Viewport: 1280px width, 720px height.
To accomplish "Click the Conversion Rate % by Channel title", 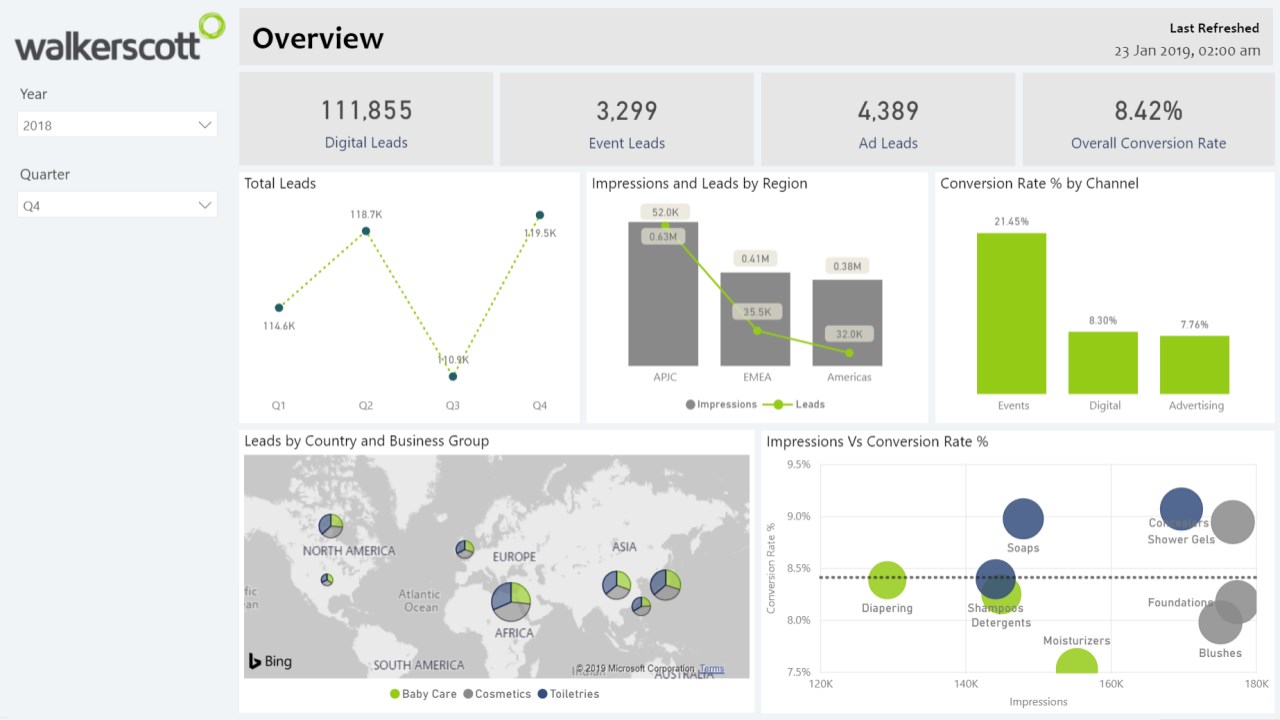I will coord(1039,184).
